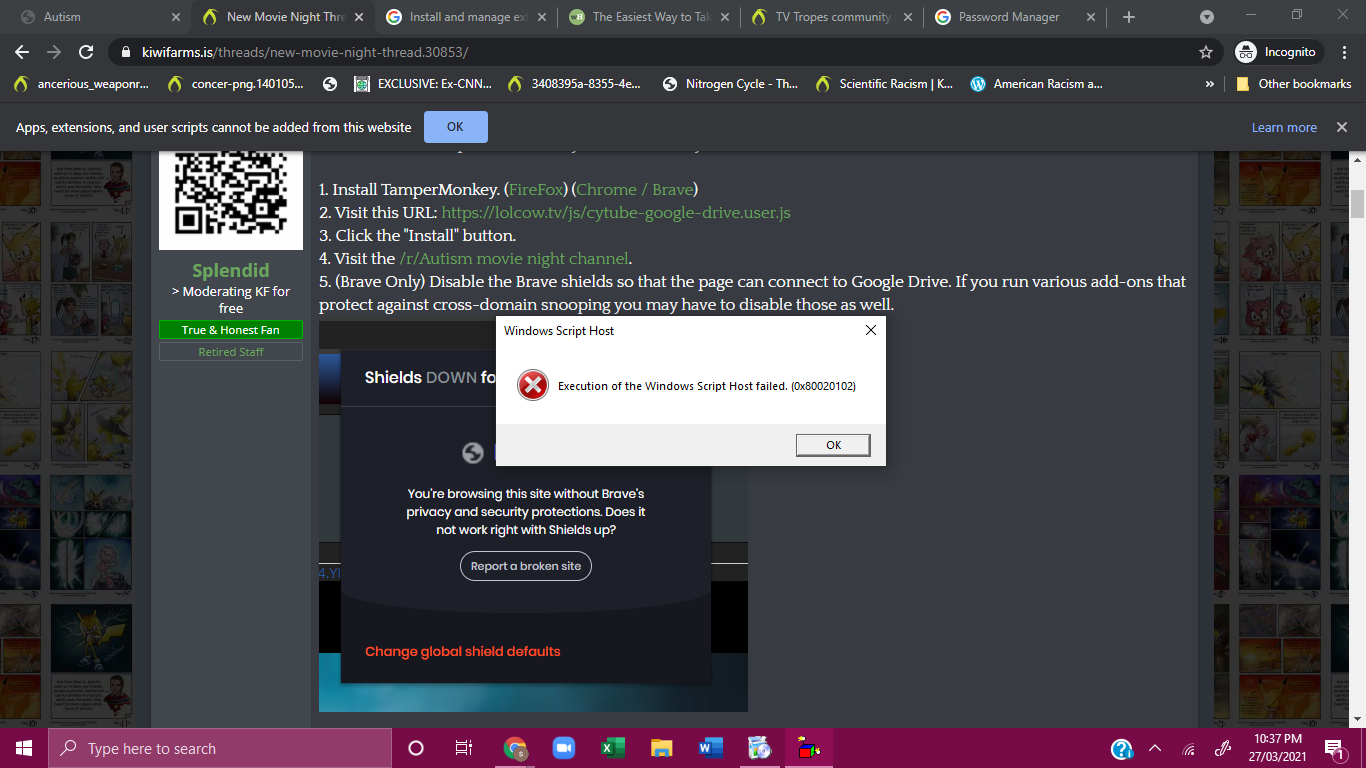Bookmark this page with star icon

[x=1206, y=52]
